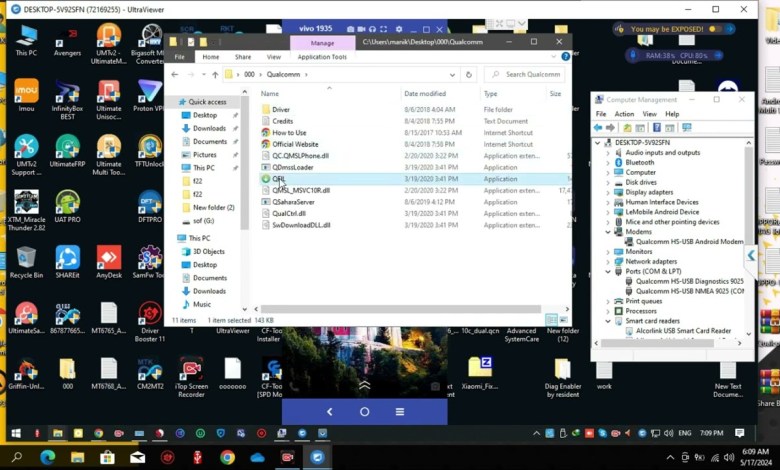Click the AnyDesk desktop icon
This screenshot has width=780, height=470.
click(109, 260)
